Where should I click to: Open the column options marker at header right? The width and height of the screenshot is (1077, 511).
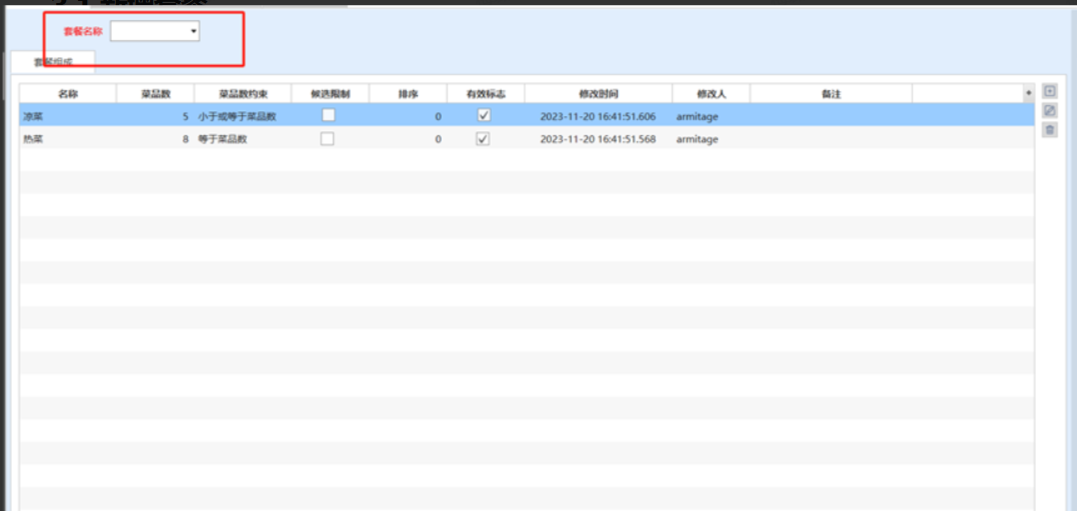click(x=1028, y=93)
